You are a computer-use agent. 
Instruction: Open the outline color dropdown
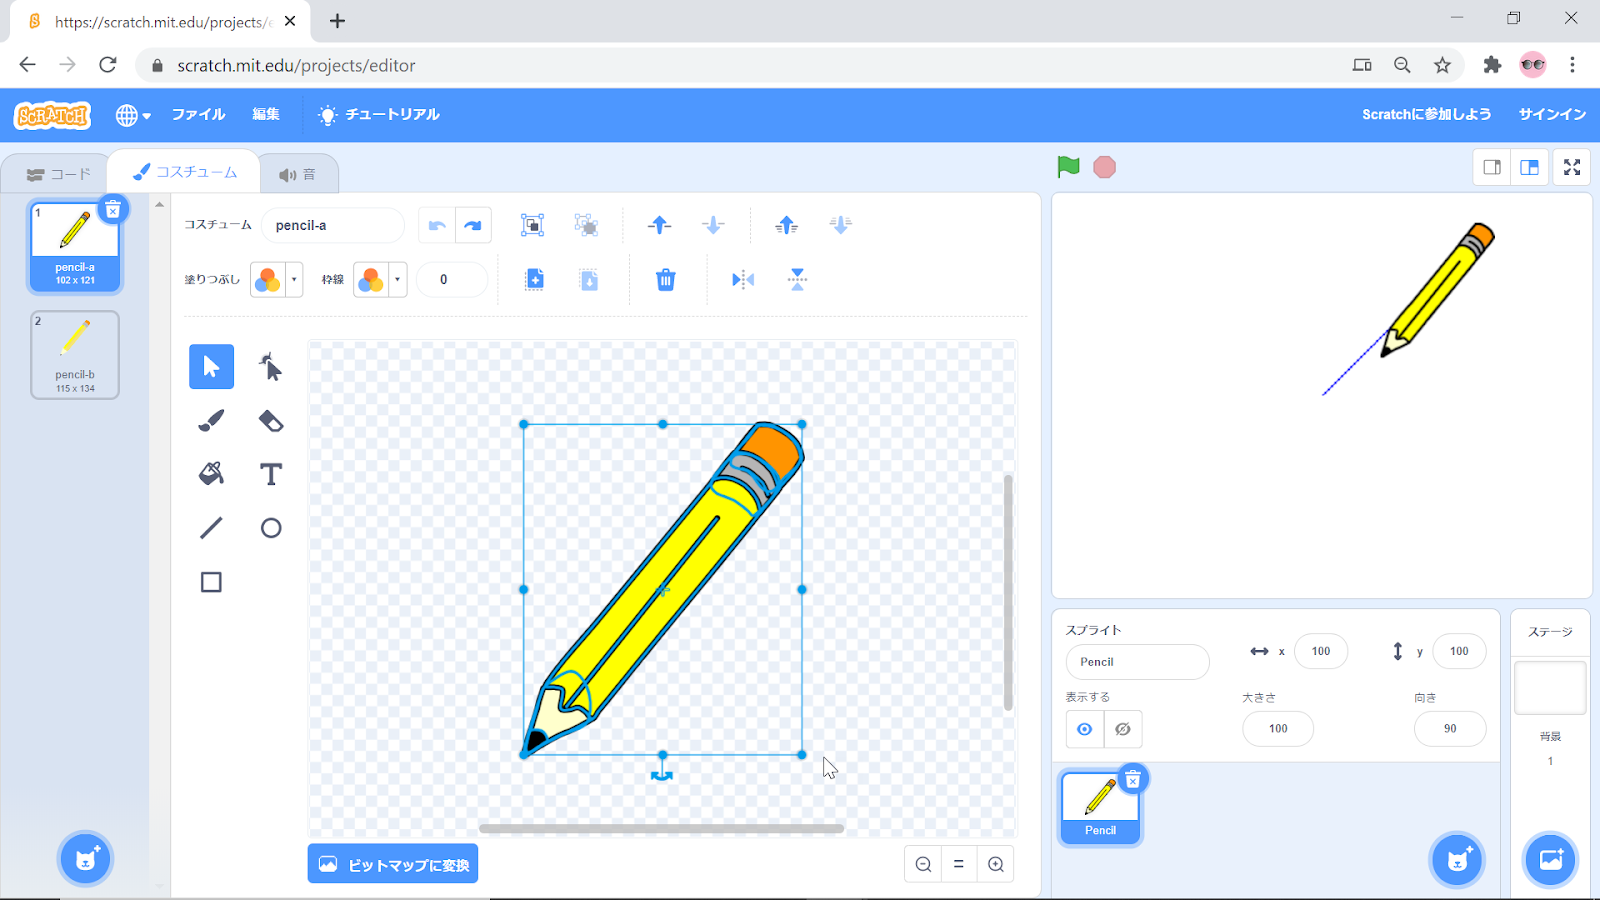point(380,280)
